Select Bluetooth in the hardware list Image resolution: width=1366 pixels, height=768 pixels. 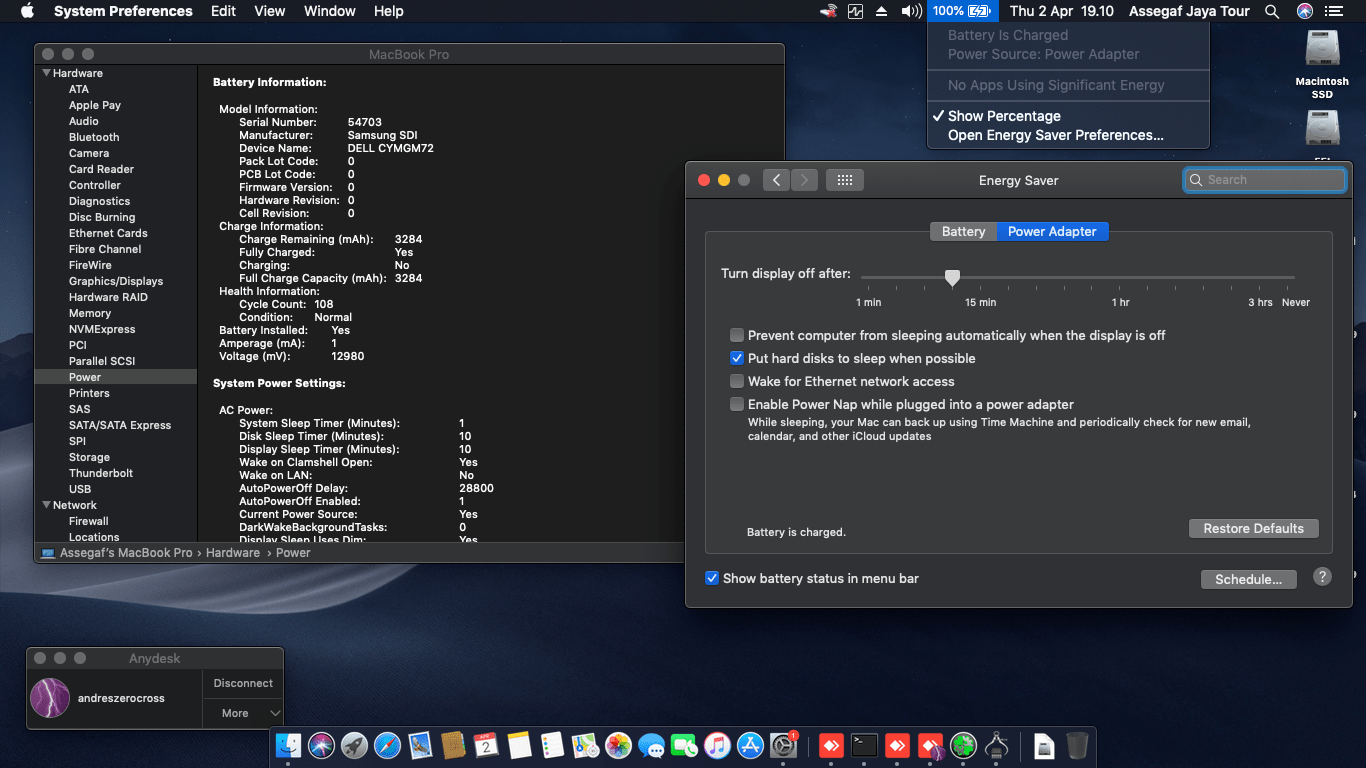[x=94, y=137]
